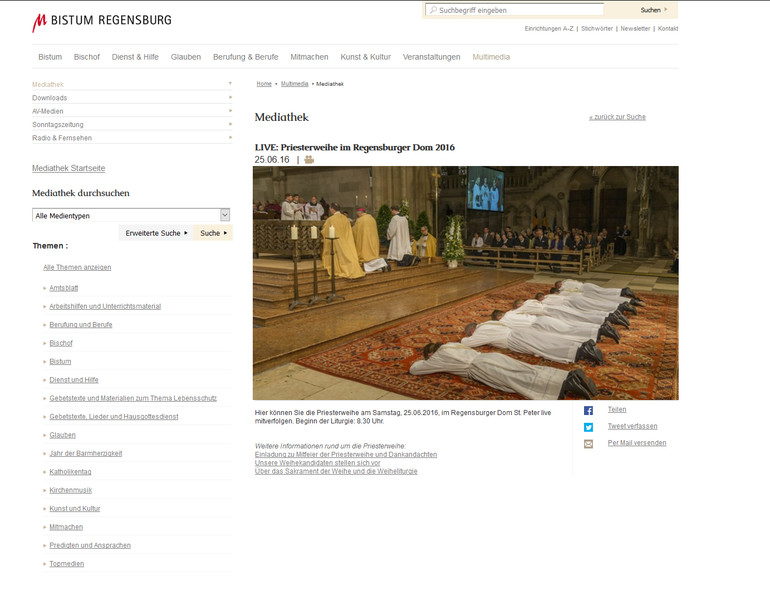Click the magnifier icon in search box
Image resolution: width=770 pixels, height=600 pixels.
tap(433, 10)
